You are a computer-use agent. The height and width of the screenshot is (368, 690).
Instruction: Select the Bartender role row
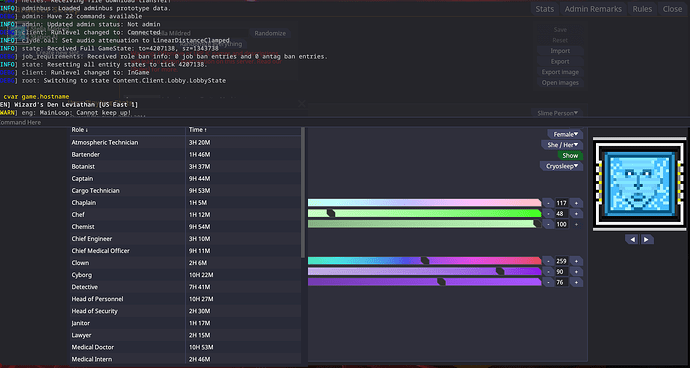pos(185,155)
